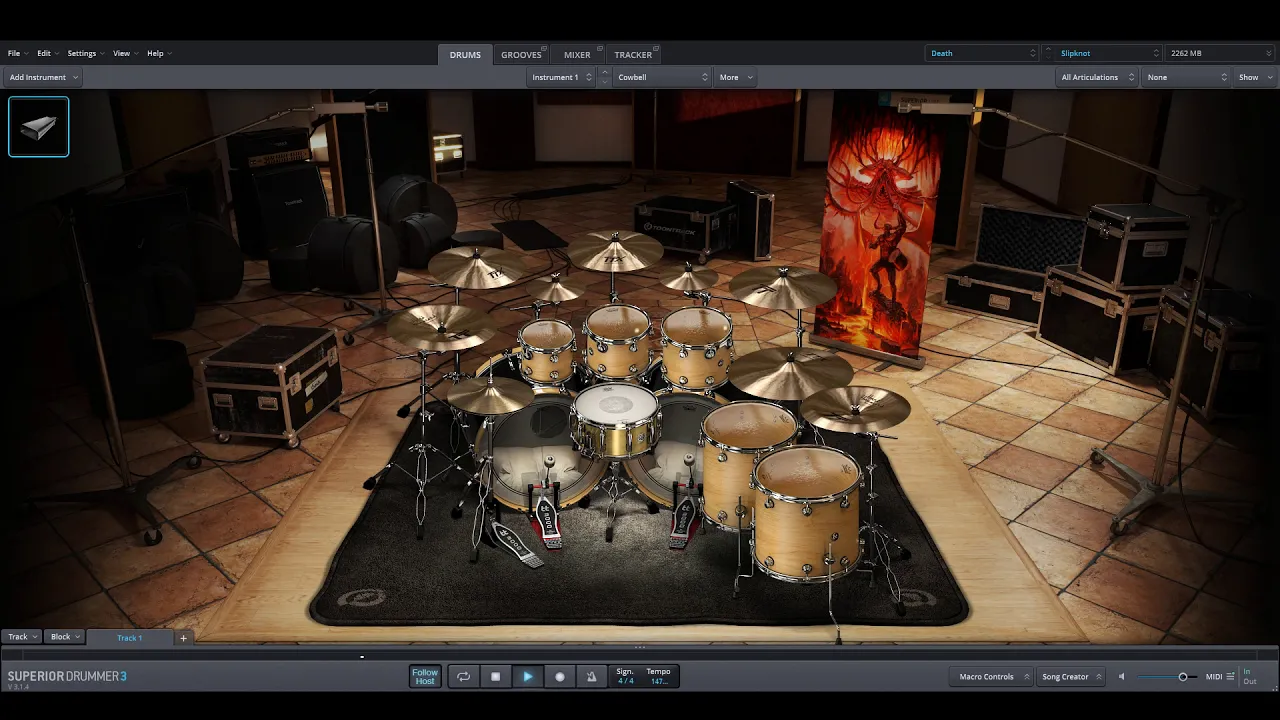Switch to the DRUMS tab
This screenshot has height=720, width=1280.
coord(465,55)
